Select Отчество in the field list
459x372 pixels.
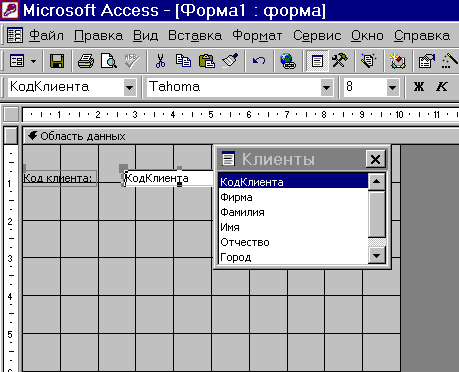click(x=293, y=242)
